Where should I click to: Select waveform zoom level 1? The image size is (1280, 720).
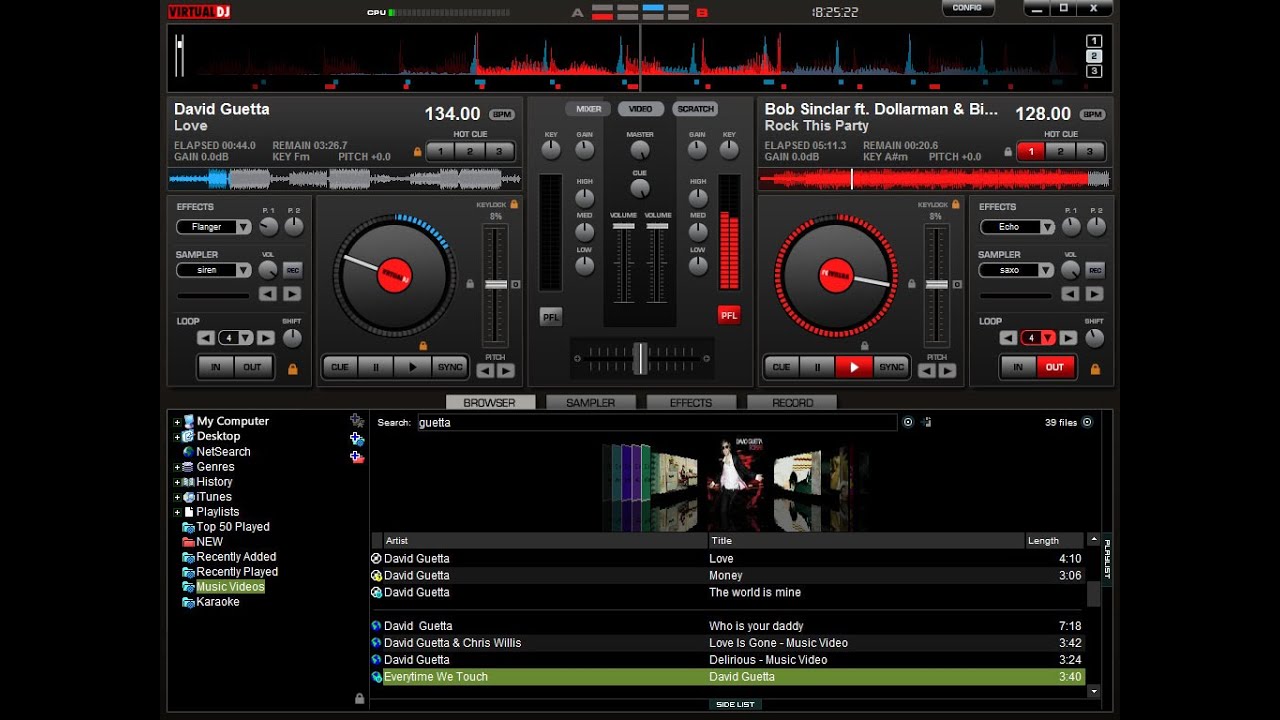point(1094,41)
